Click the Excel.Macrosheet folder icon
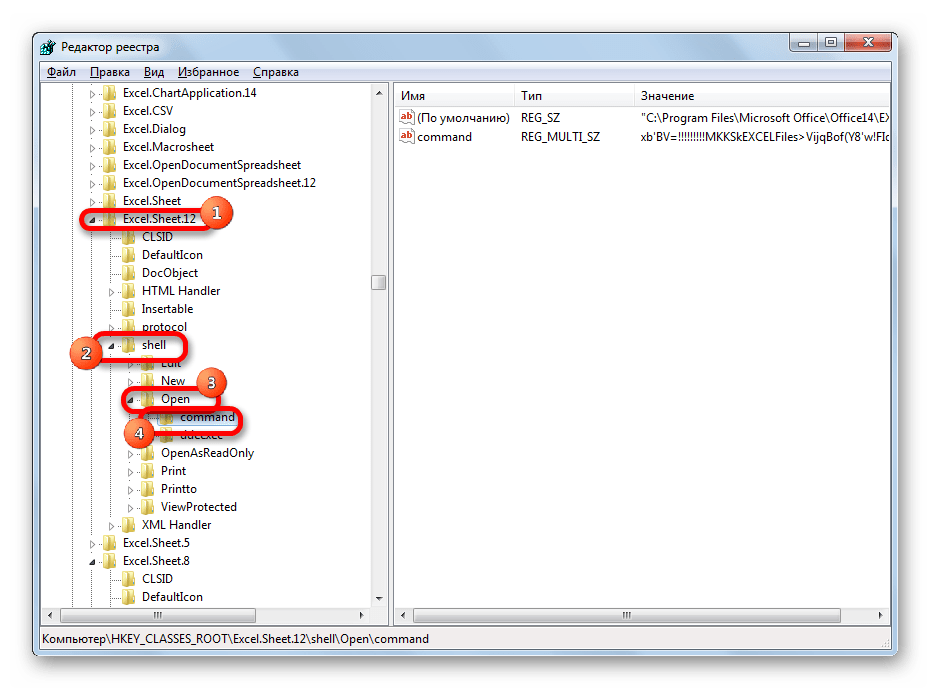The image size is (931, 689). [109, 147]
